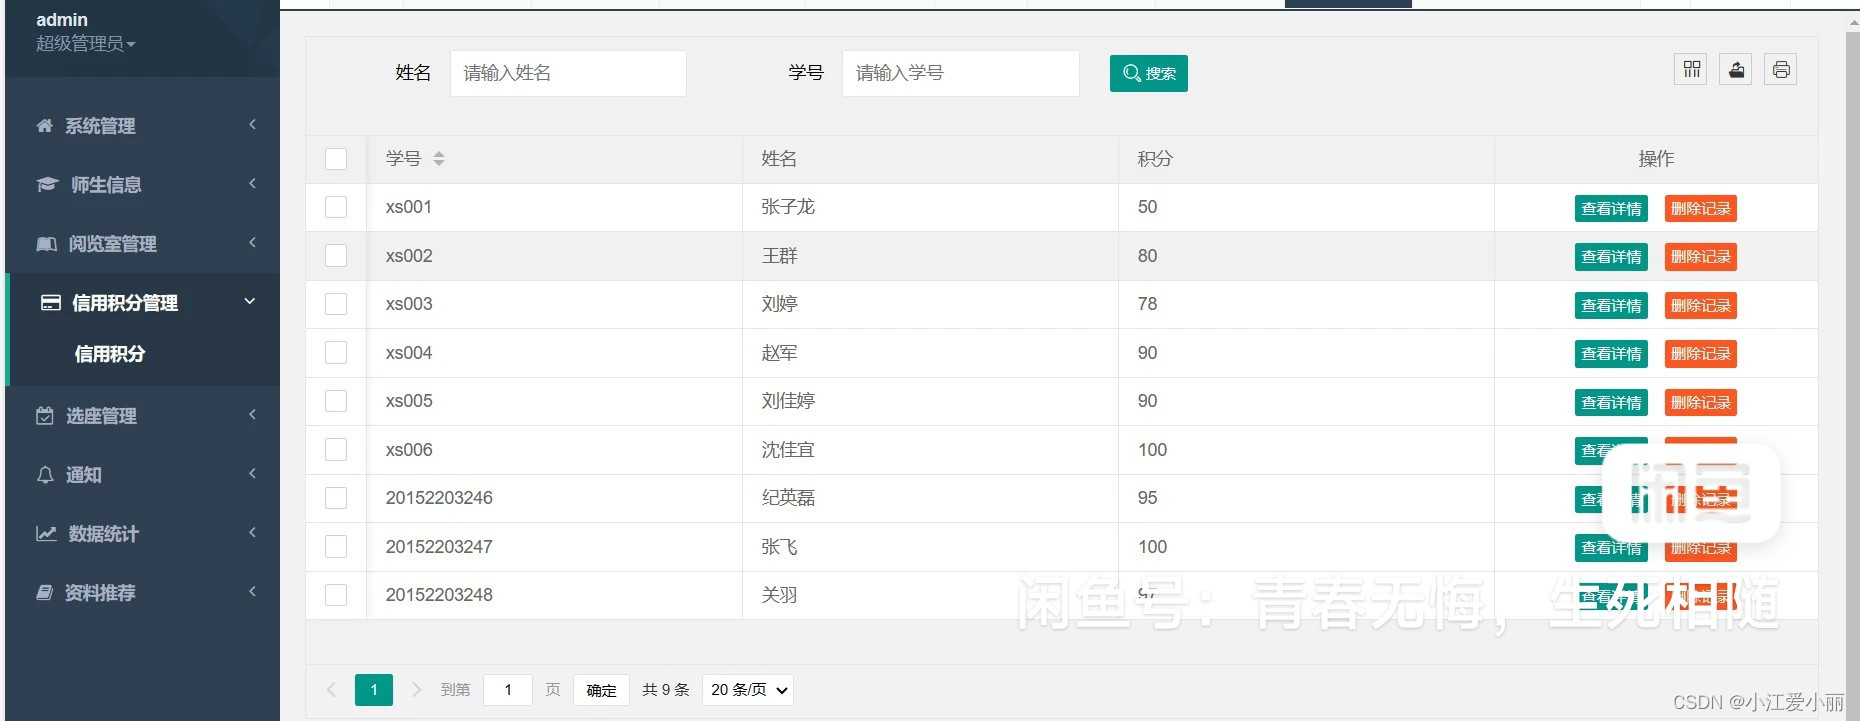This screenshot has height=721, width=1860.
Task: Check the box for row 20152203246
Action: pos(336,498)
